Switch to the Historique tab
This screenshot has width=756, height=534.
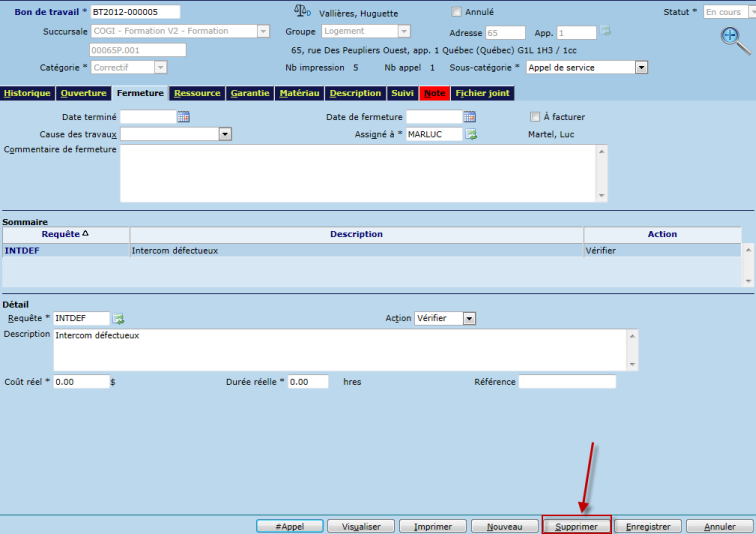coord(27,93)
